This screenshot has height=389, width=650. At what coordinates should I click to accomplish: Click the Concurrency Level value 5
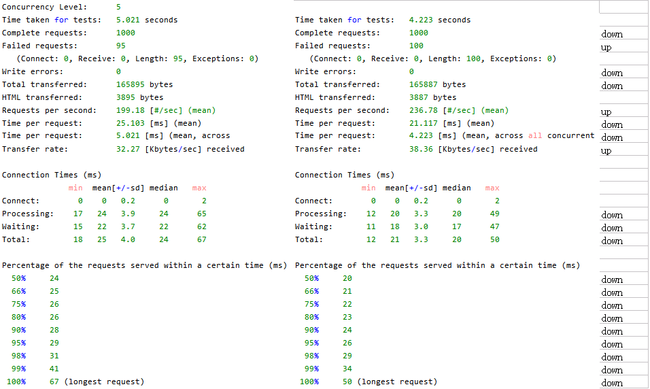pyautogui.click(x=119, y=7)
